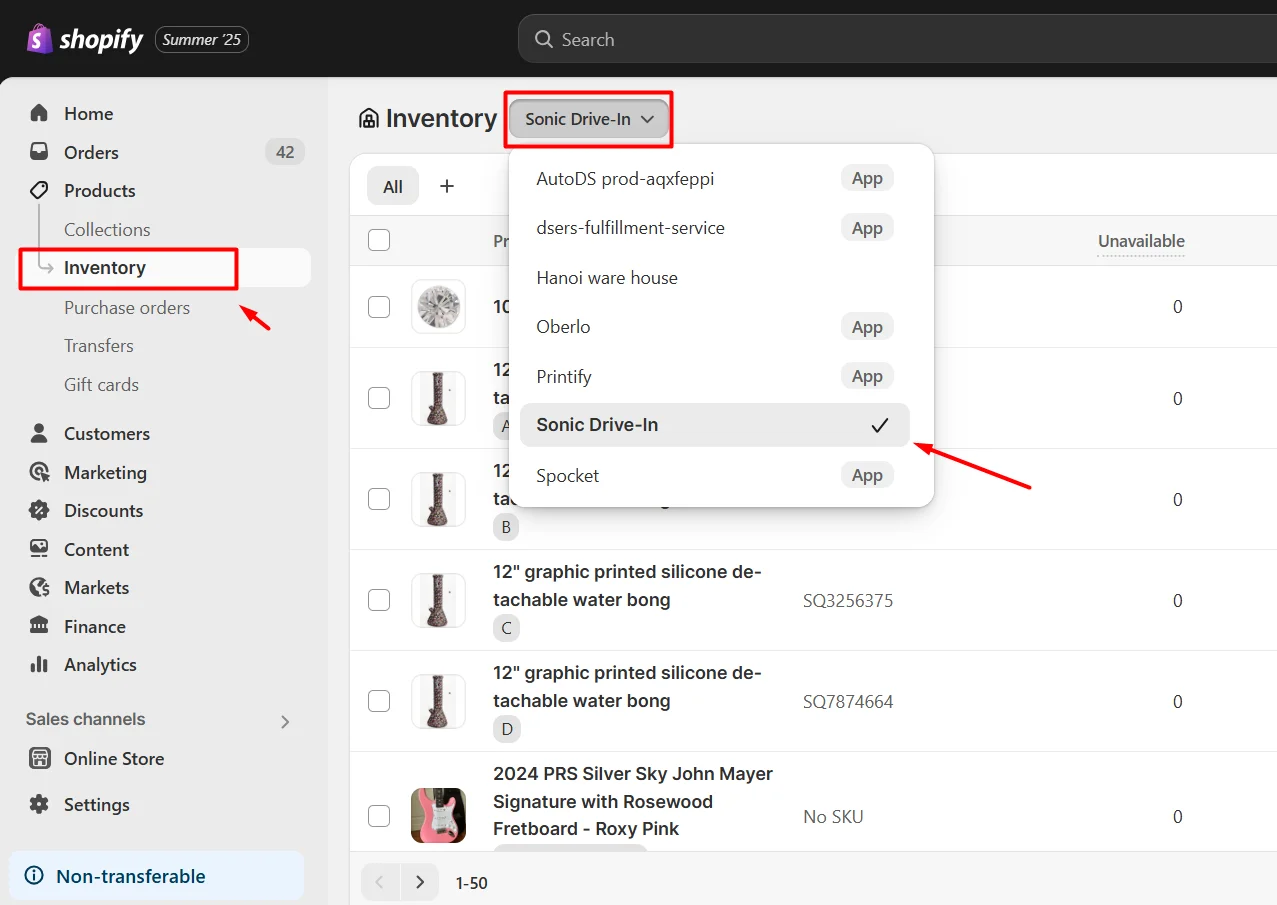1277x905 pixels.
Task: Open the pink guitar product thumbnail
Action: tap(438, 815)
